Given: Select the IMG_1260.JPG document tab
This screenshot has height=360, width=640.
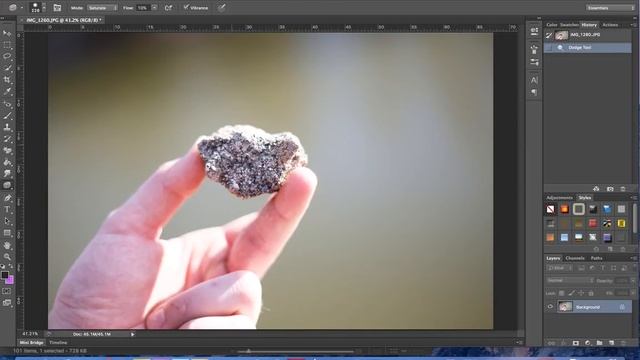Looking at the screenshot, I should click(63, 20).
